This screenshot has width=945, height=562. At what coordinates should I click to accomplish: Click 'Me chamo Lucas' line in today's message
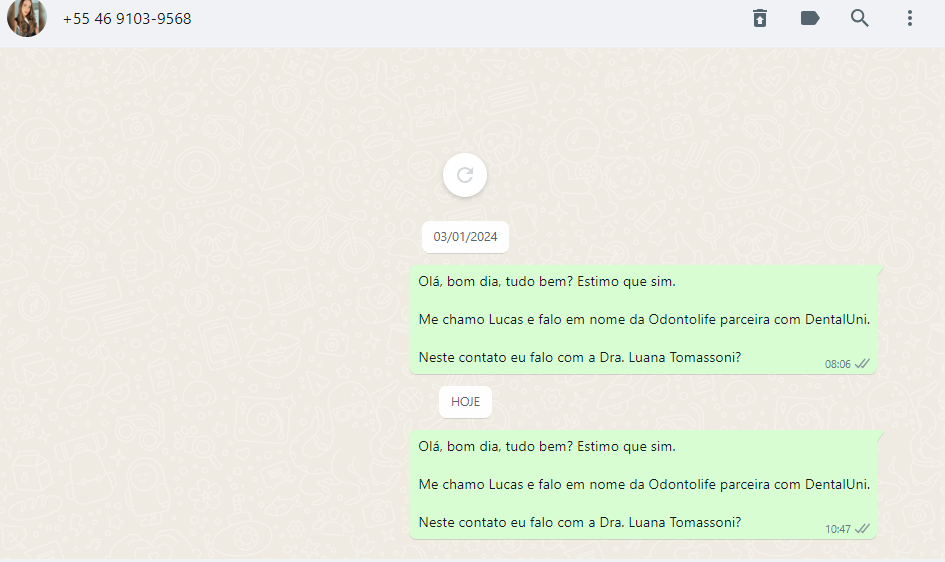pos(644,484)
